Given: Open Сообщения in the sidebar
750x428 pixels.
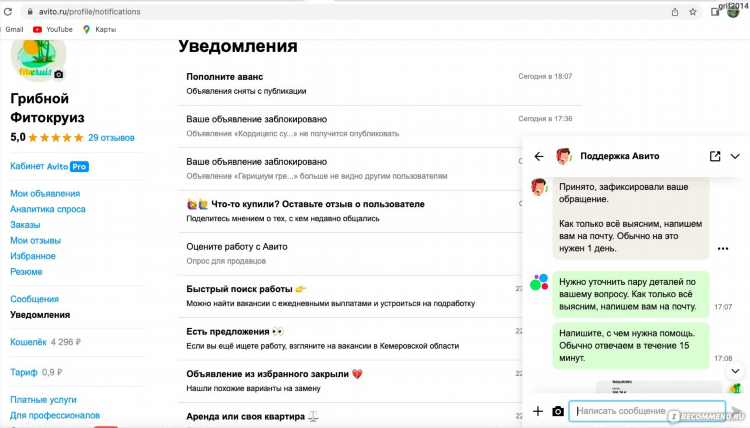Looking at the screenshot, I should [34, 299].
